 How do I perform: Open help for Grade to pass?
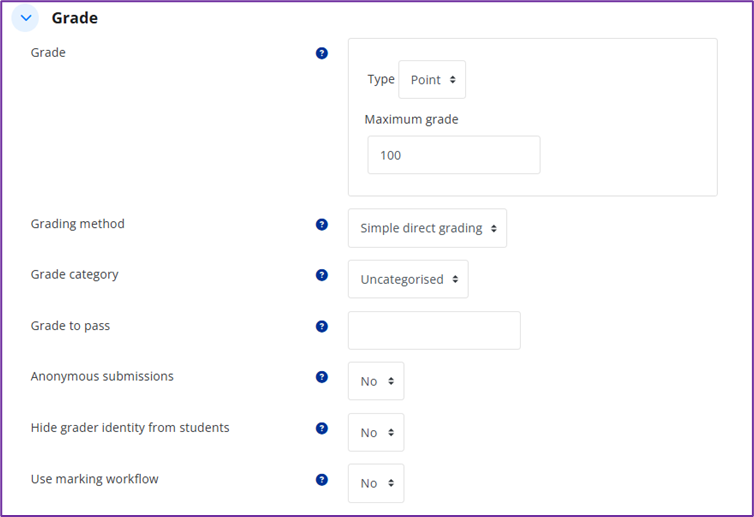point(322,326)
